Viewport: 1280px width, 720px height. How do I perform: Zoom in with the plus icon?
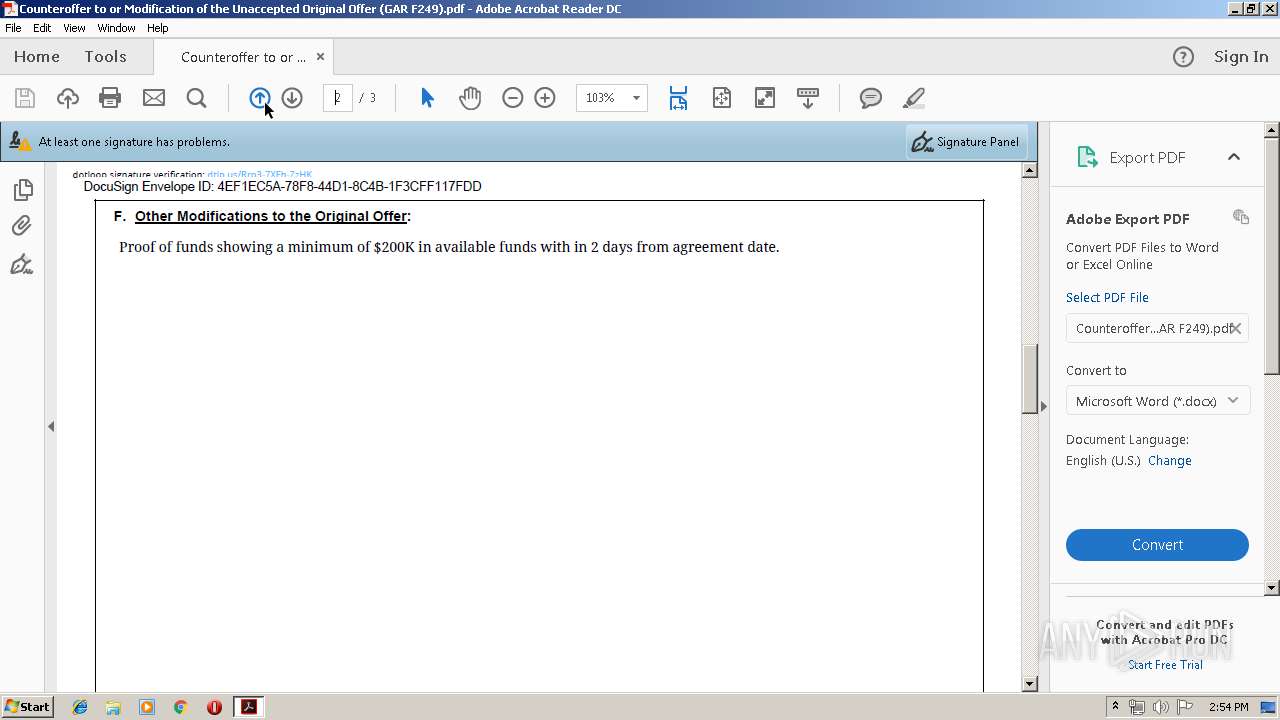(545, 98)
